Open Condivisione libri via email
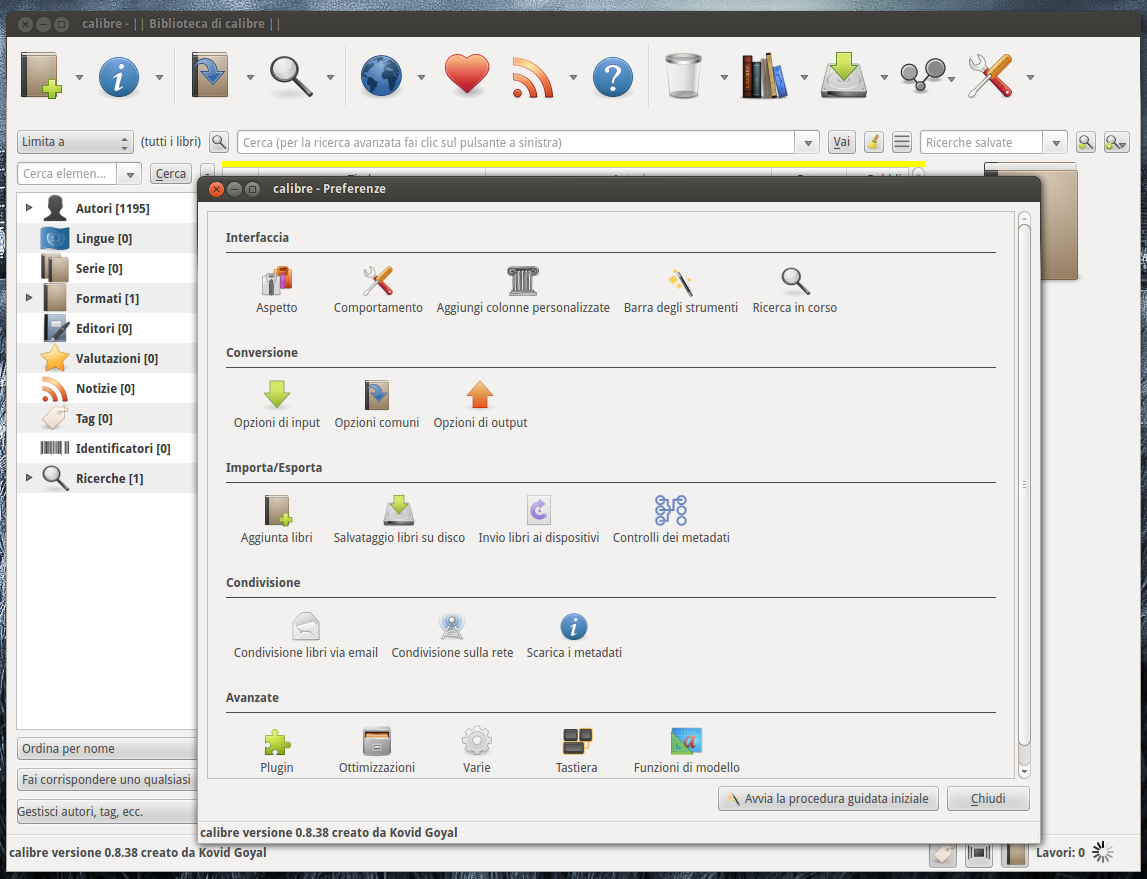This screenshot has width=1147, height=879. [x=306, y=635]
